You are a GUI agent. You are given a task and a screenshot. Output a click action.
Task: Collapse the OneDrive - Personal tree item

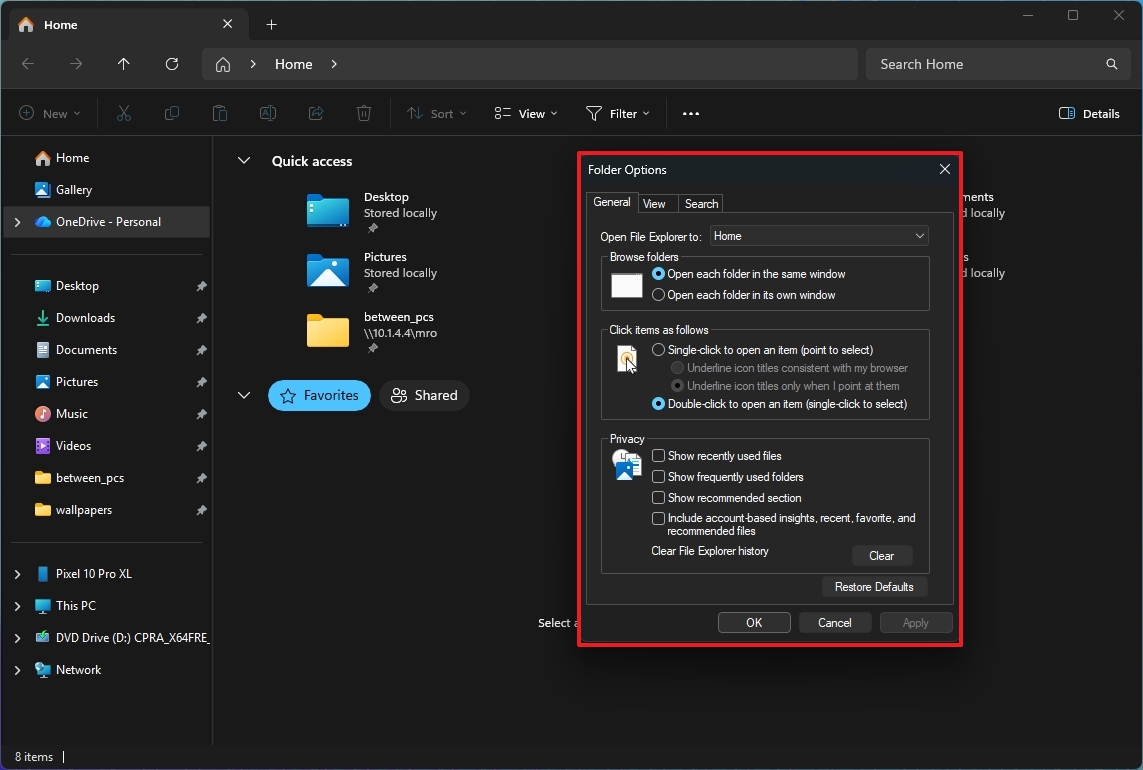17,221
